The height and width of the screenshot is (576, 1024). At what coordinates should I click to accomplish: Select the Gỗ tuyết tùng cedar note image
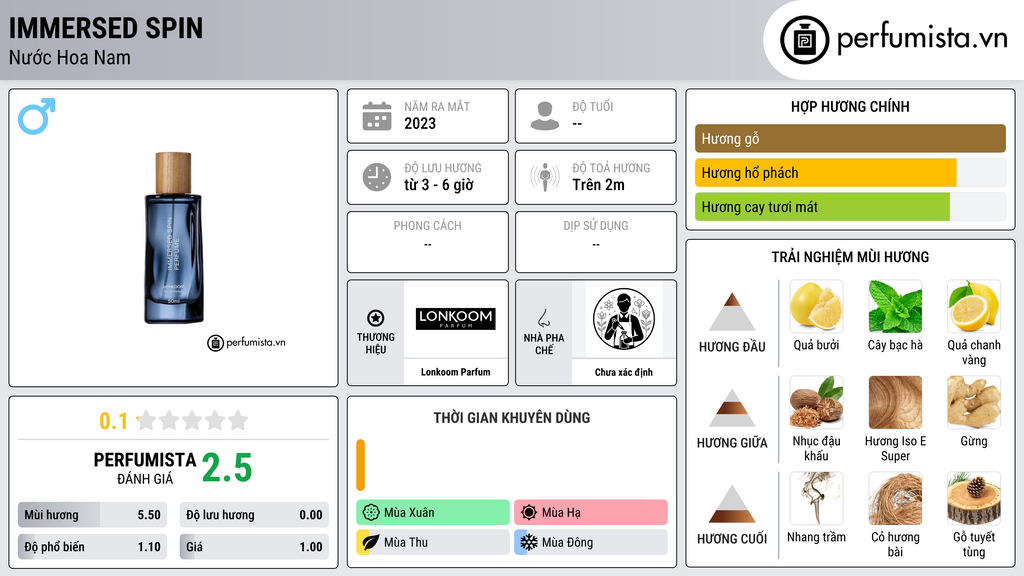click(x=974, y=498)
